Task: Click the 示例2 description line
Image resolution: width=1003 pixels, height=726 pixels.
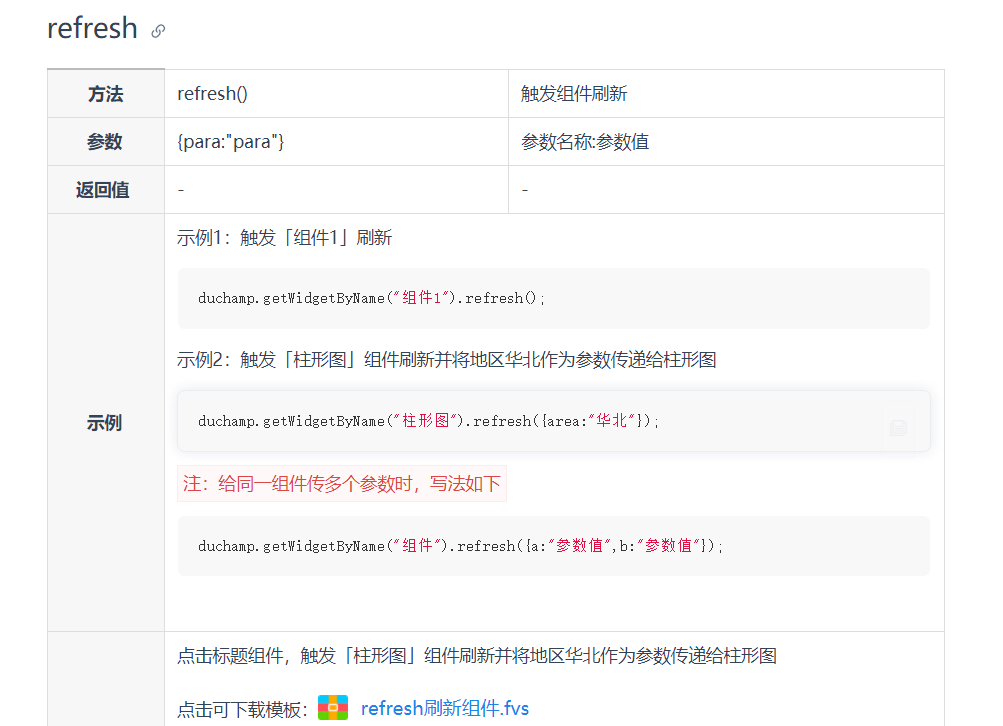Action: coord(446,359)
